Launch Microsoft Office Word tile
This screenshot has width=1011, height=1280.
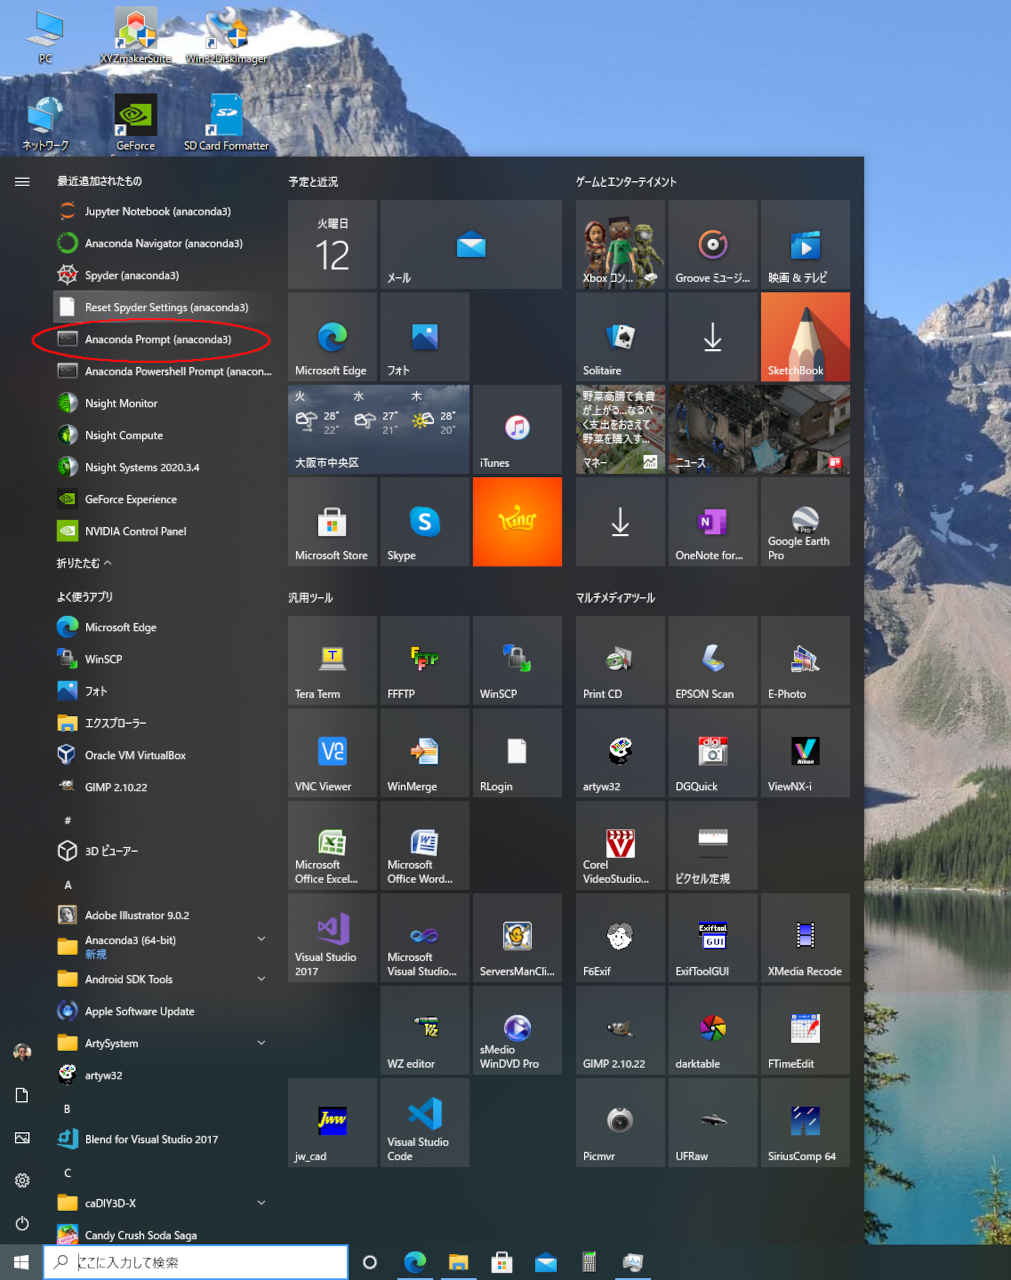425,845
